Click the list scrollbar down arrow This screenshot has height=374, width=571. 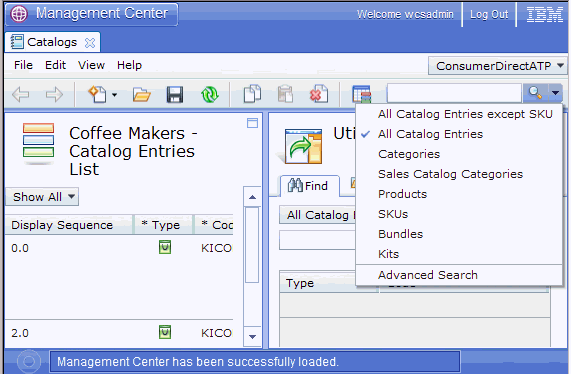(252, 337)
